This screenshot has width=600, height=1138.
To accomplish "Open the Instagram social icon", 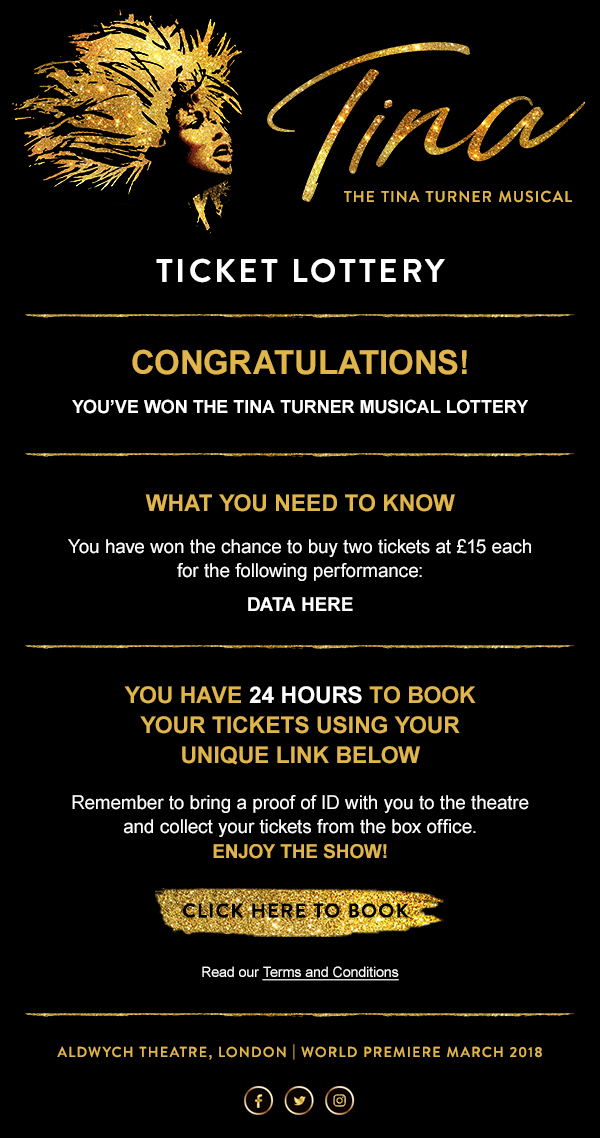I will 340,1101.
